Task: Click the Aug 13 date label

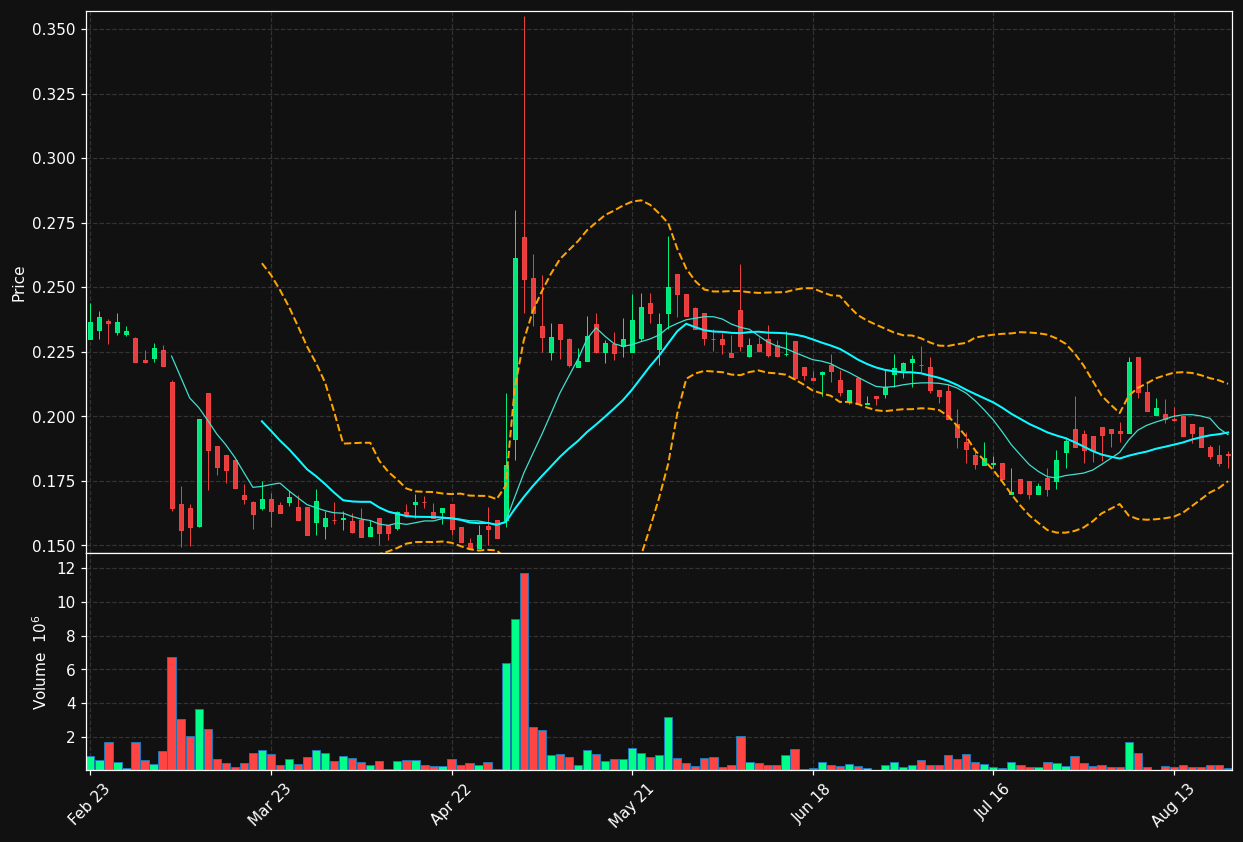Action: 1173,805
